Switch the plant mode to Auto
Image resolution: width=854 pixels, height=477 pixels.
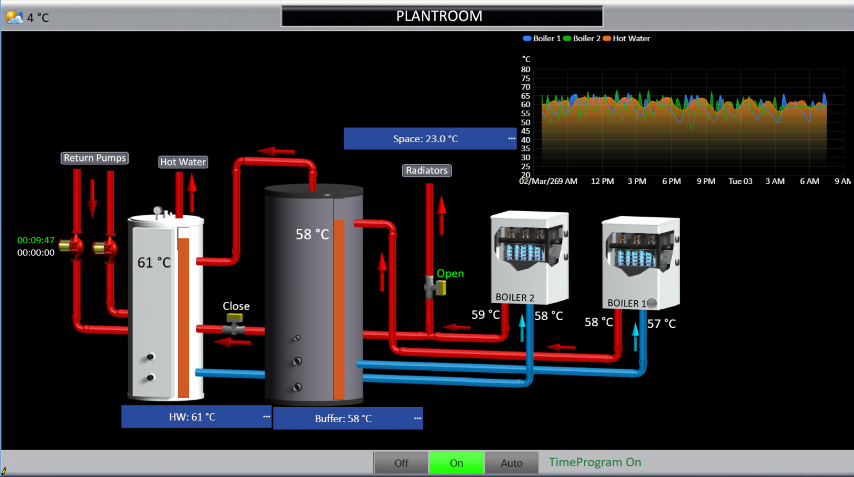pos(512,463)
